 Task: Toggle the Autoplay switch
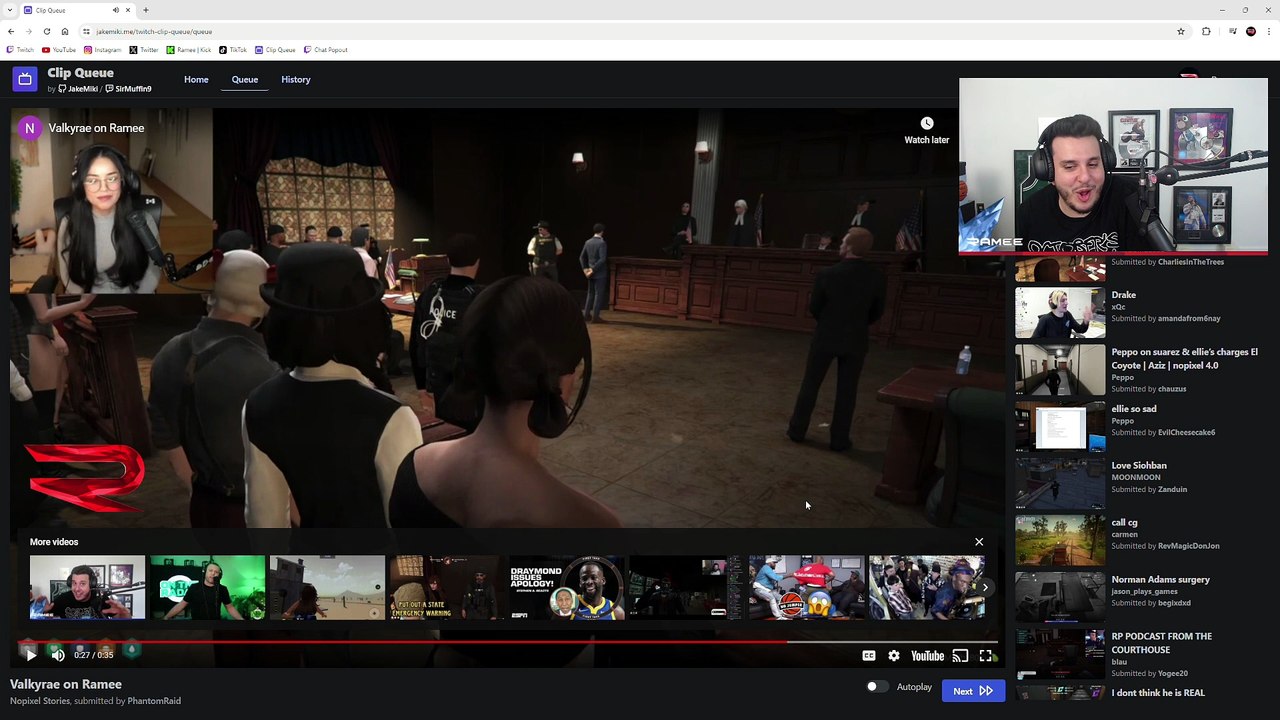(875, 687)
